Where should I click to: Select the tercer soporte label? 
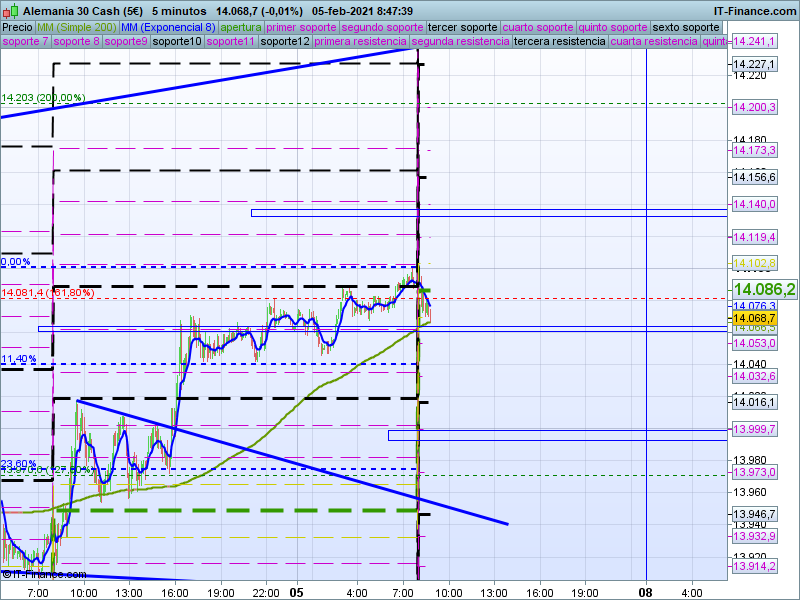(461, 27)
